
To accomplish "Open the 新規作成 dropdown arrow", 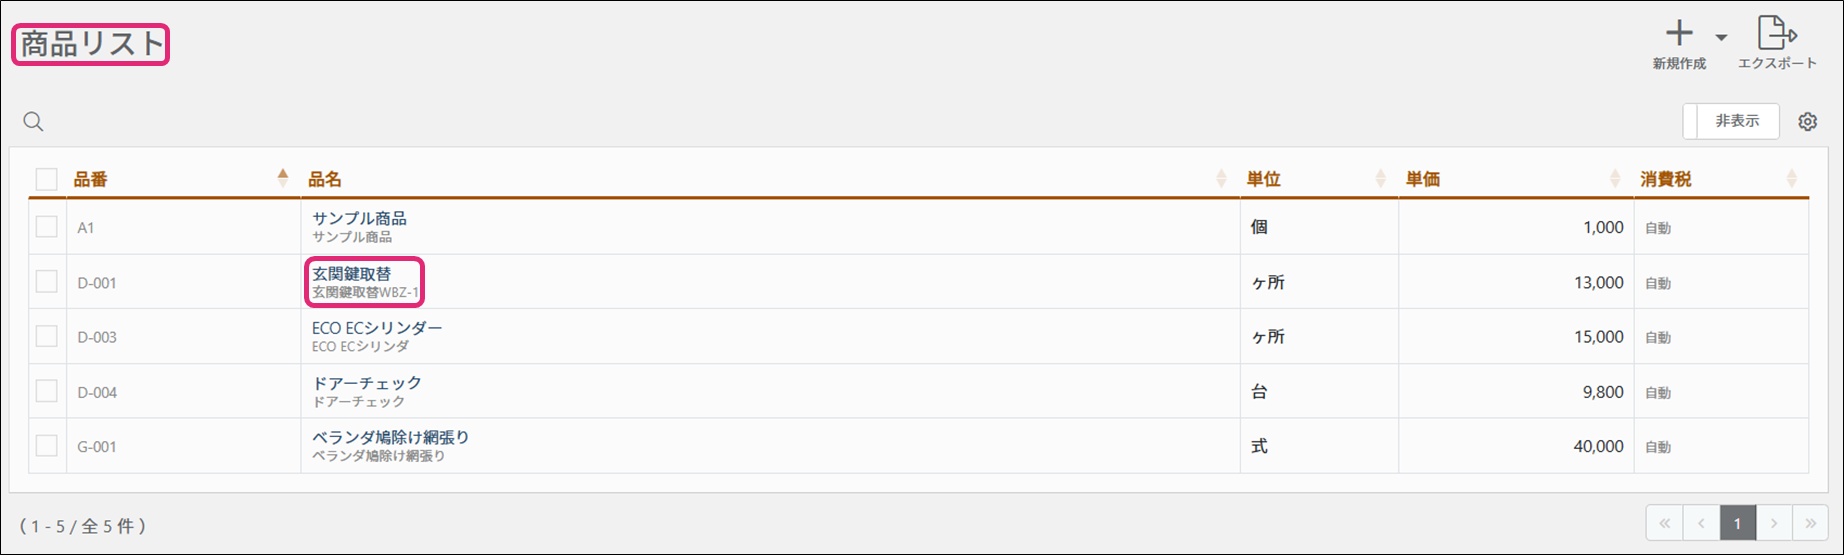I will (x=1721, y=38).
